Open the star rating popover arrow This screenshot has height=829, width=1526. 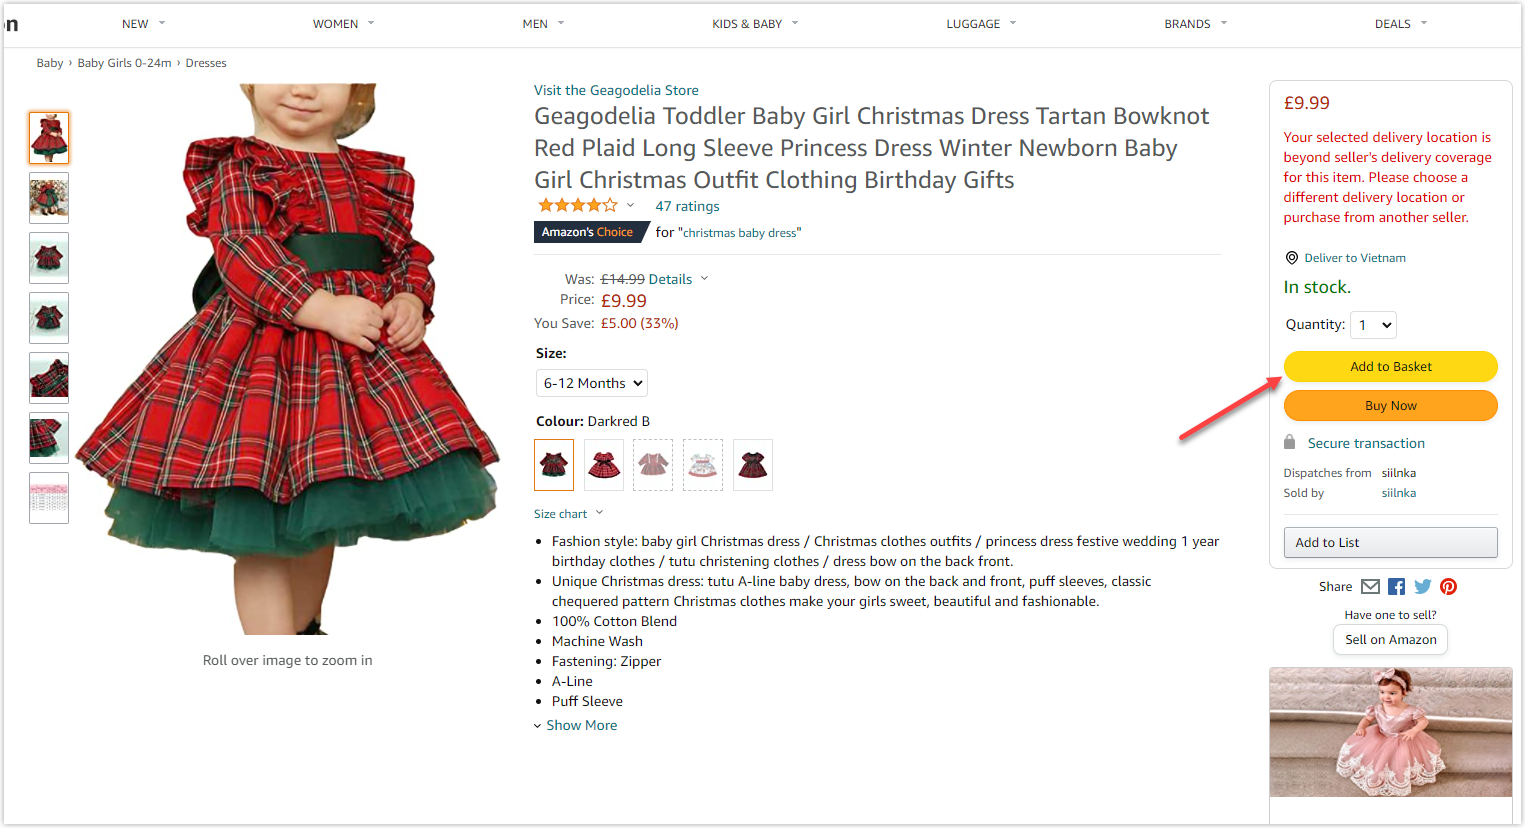(630, 206)
